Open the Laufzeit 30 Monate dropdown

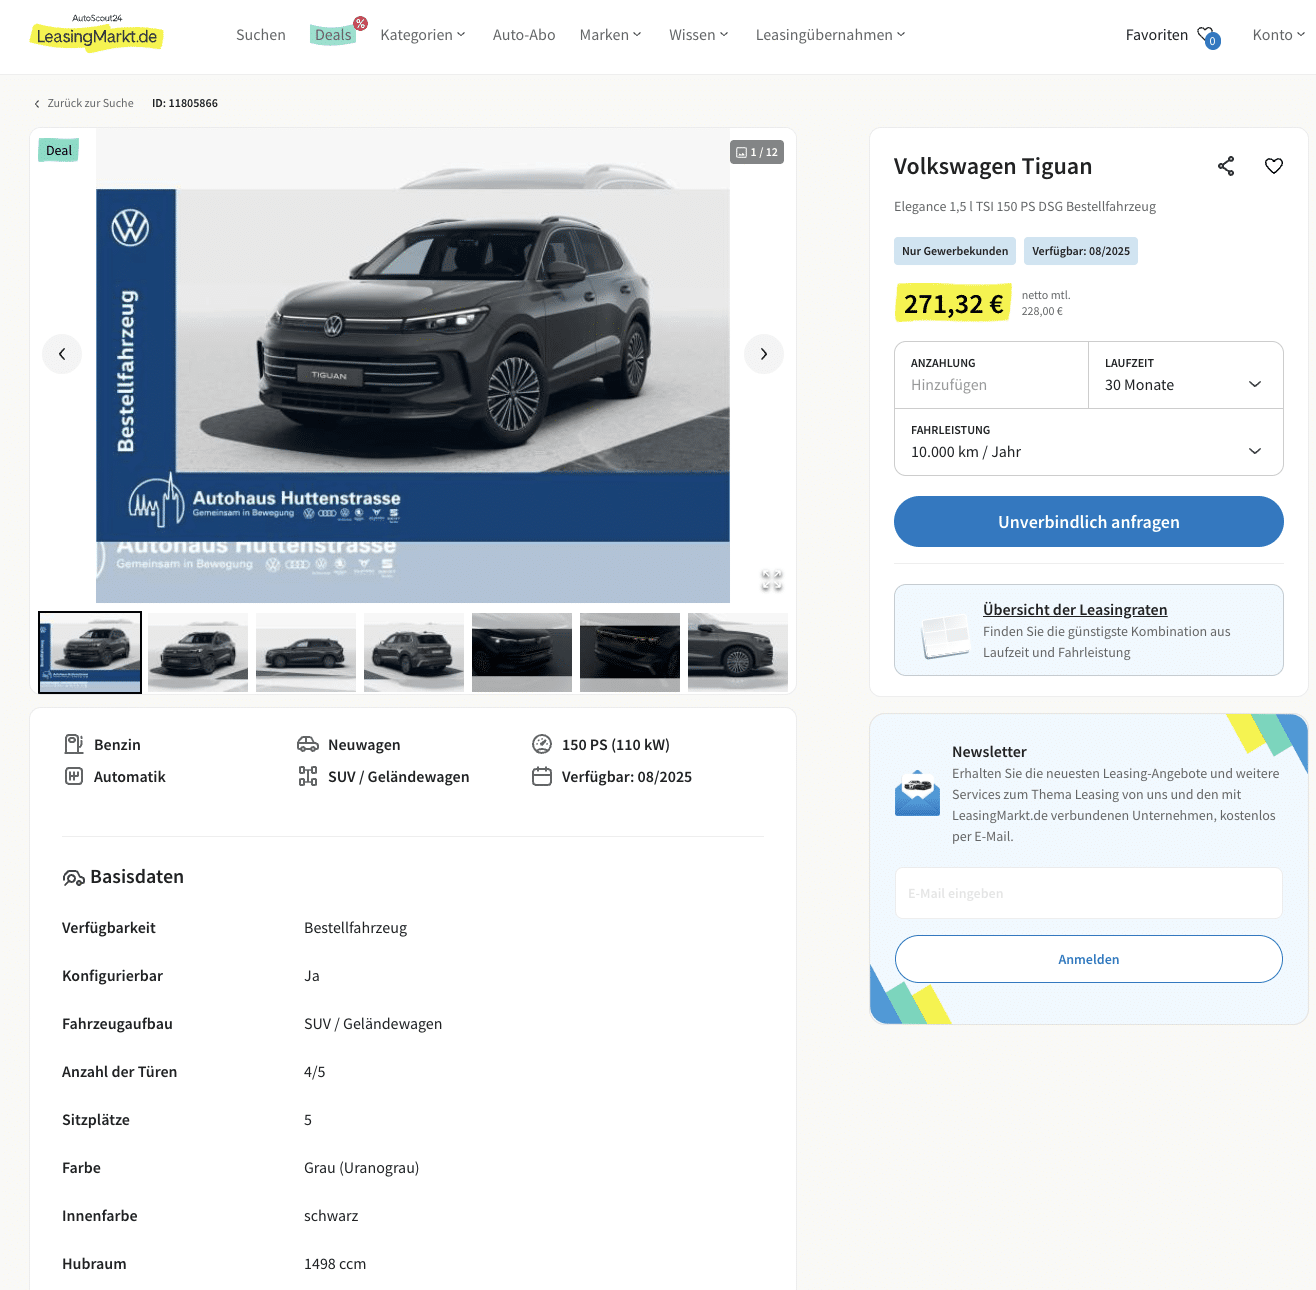pyautogui.click(x=1186, y=376)
